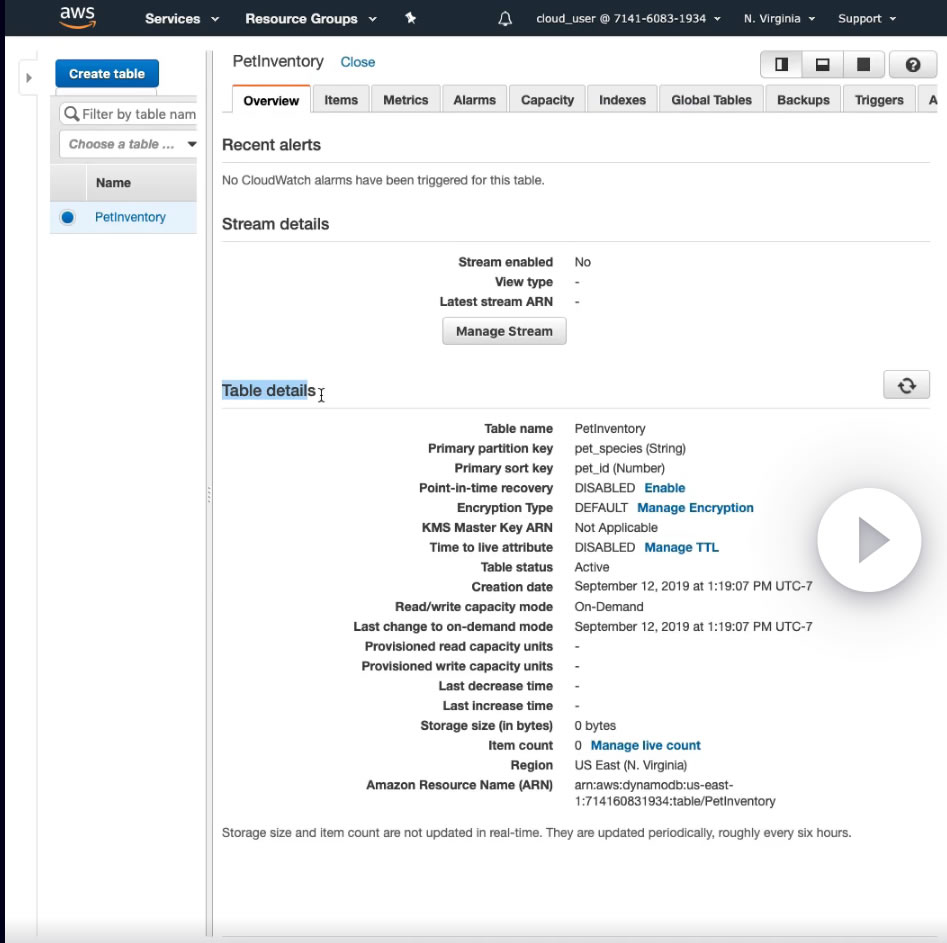Viewport: 947px width, 943px height.
Task: Switch to split side-by-side panel layout icon
Action: click(782, 65)
